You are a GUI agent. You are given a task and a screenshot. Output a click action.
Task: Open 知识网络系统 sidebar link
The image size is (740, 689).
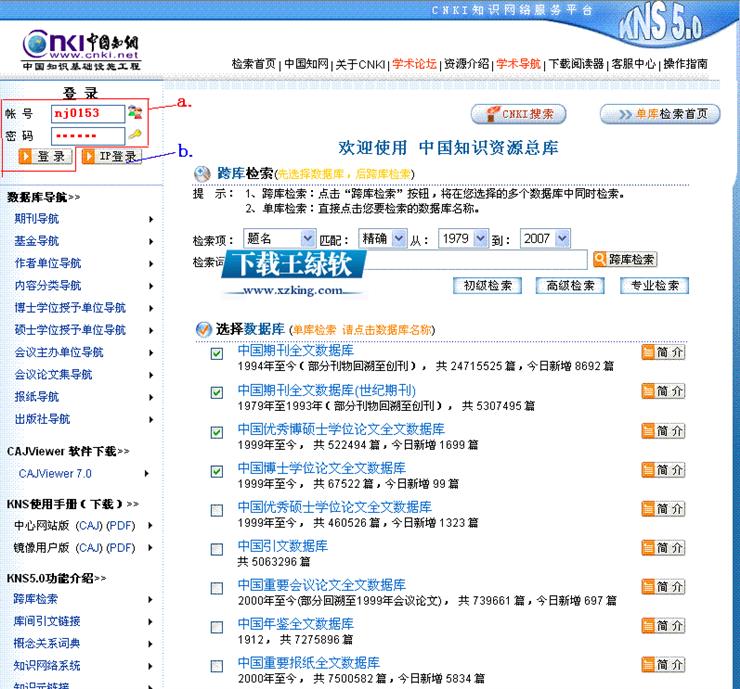point(47,666)
